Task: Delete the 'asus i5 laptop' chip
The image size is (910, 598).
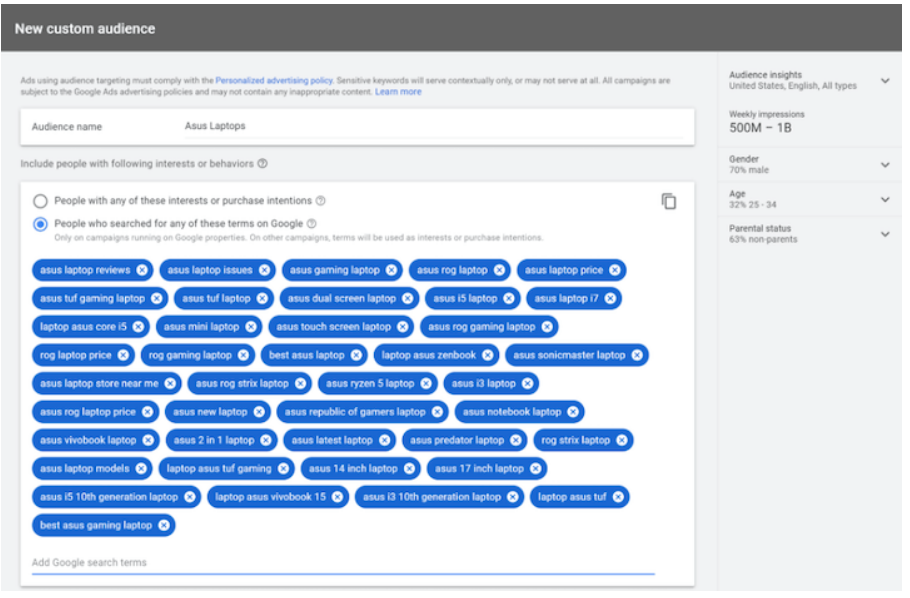Action: click(509, 299)
